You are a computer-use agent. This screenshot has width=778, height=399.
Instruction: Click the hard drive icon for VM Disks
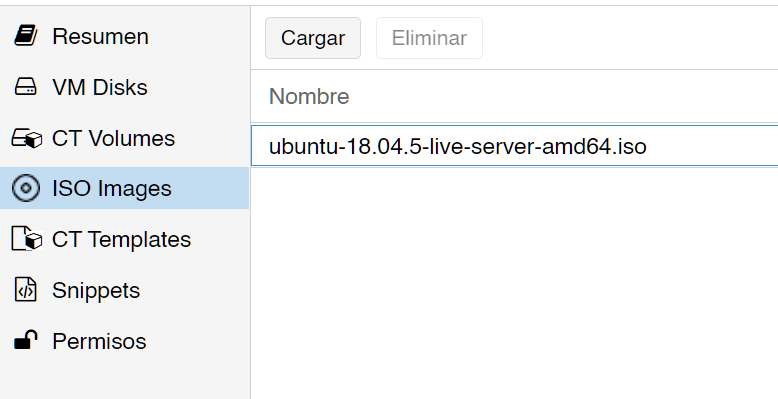click(x=26, y=87)
